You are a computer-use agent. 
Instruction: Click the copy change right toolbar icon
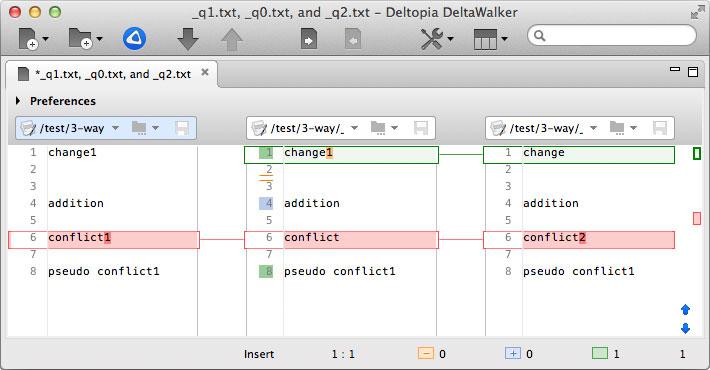[309, 39]
